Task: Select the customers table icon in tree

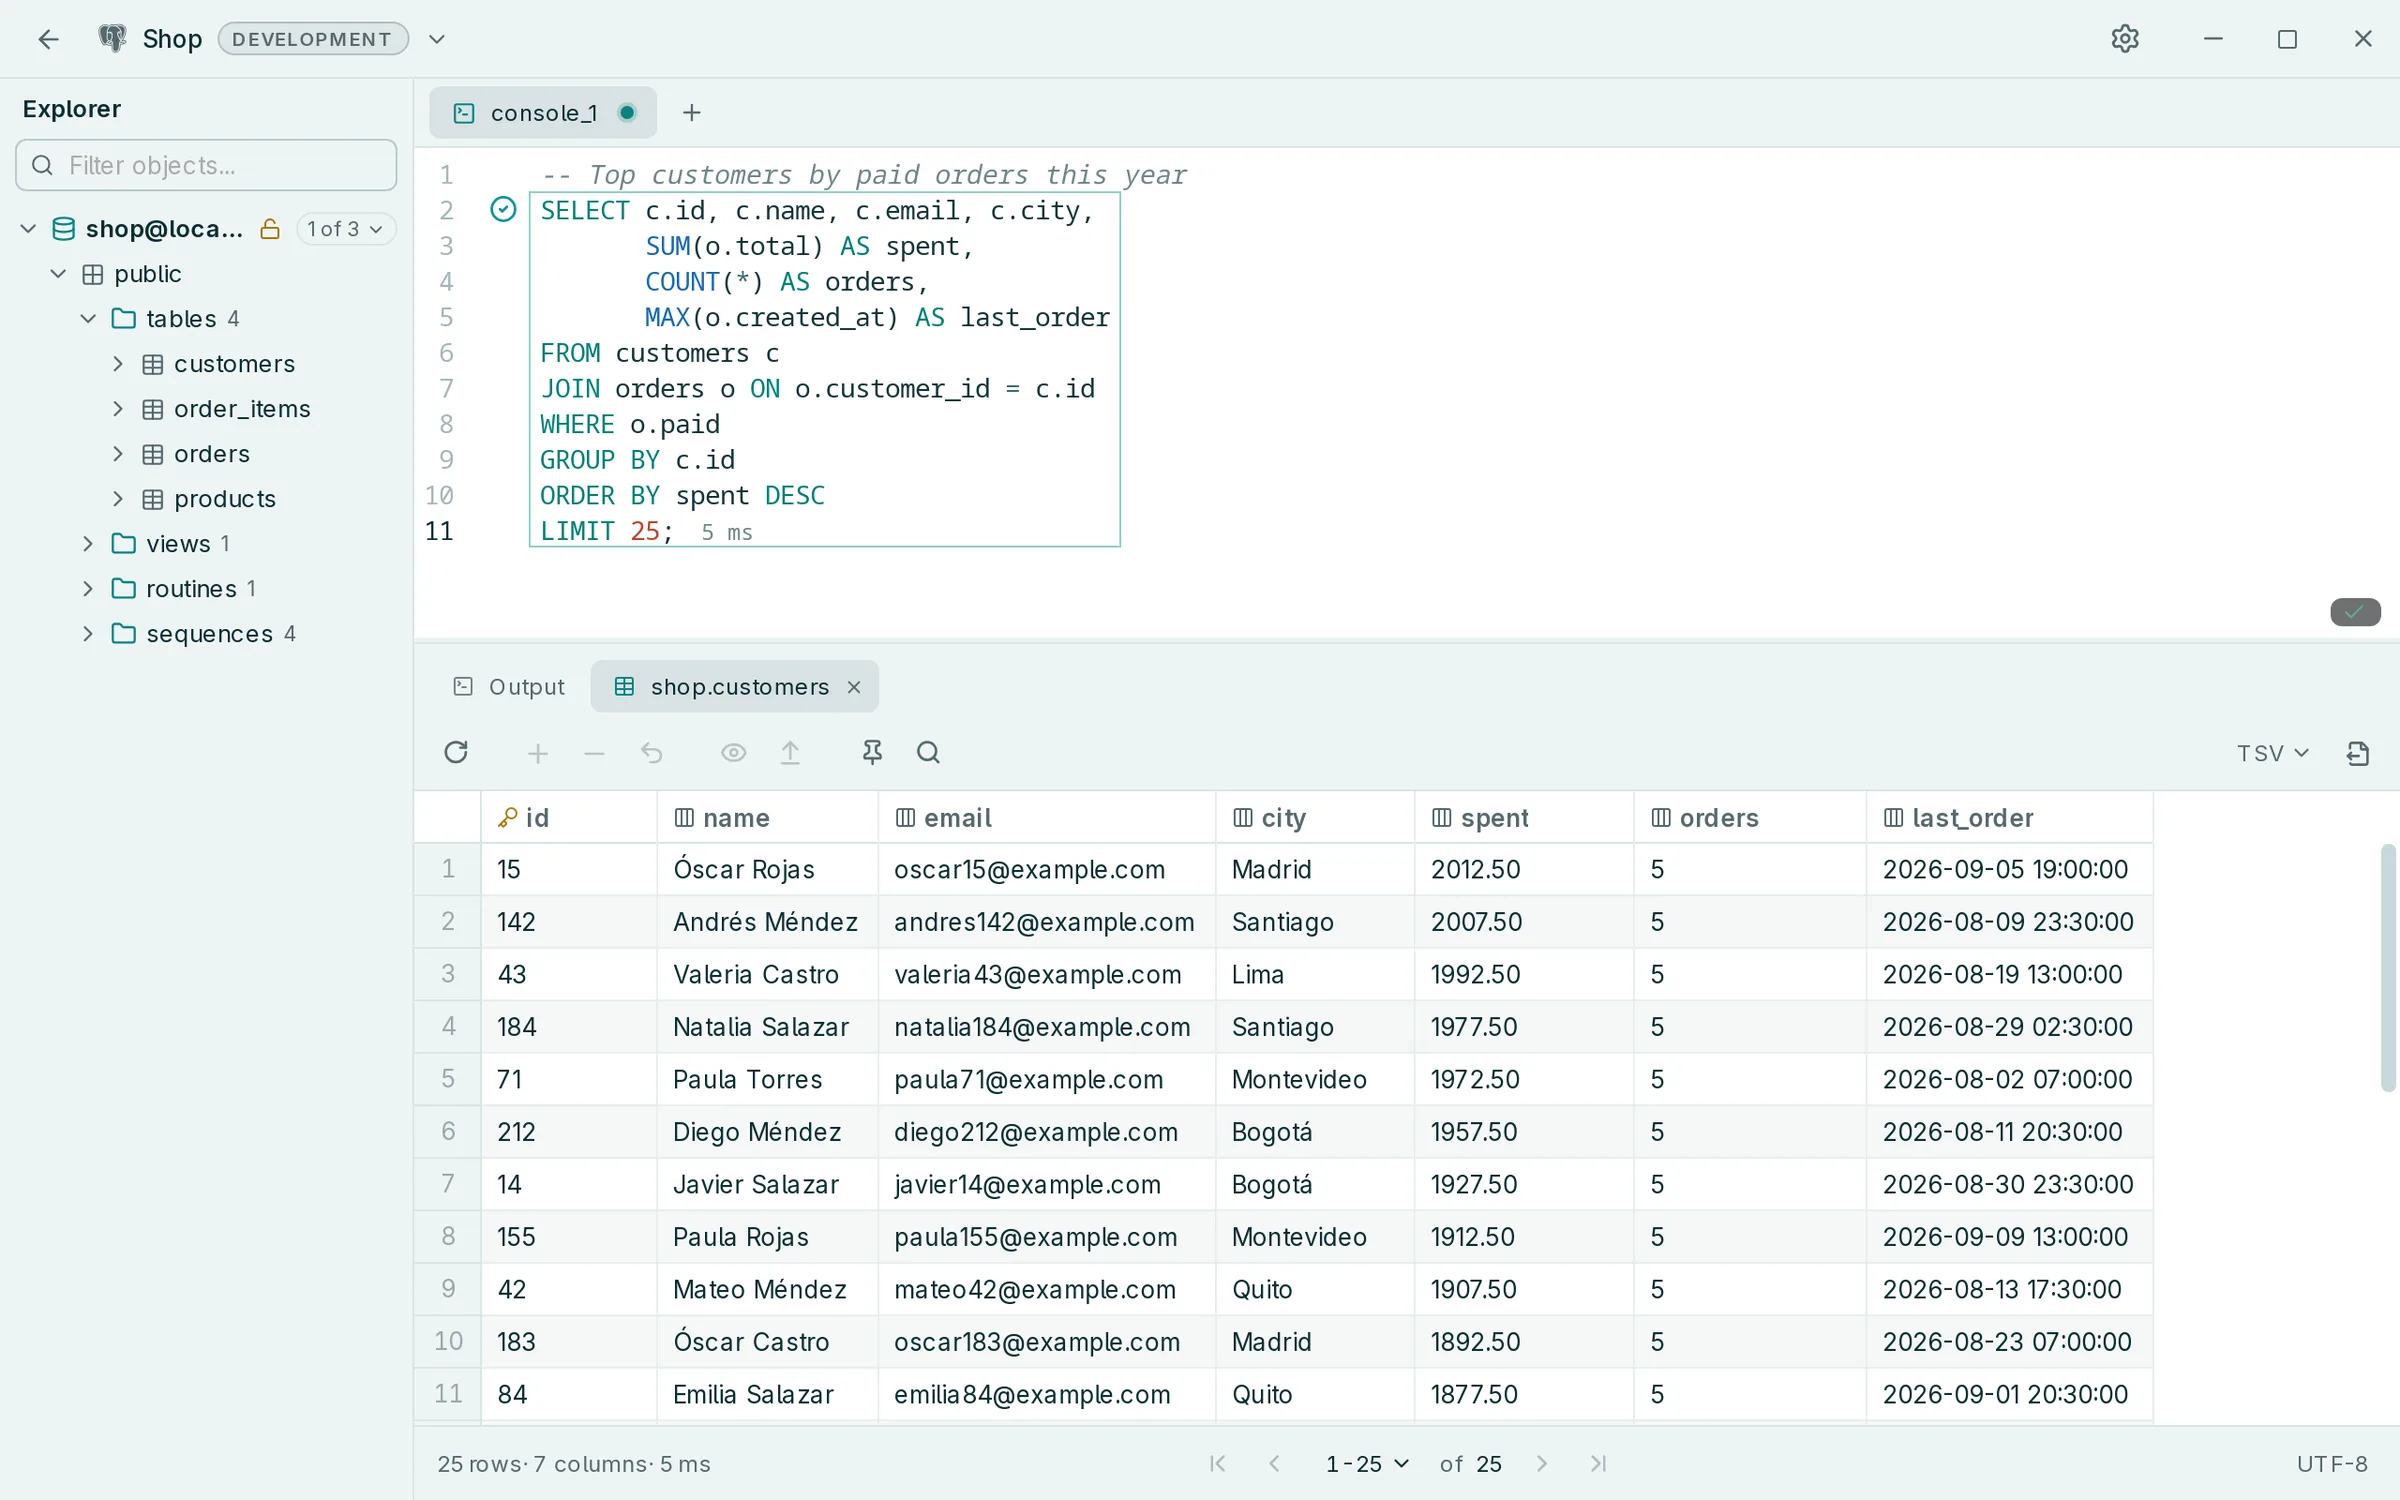Action: [x=153, y=364]
